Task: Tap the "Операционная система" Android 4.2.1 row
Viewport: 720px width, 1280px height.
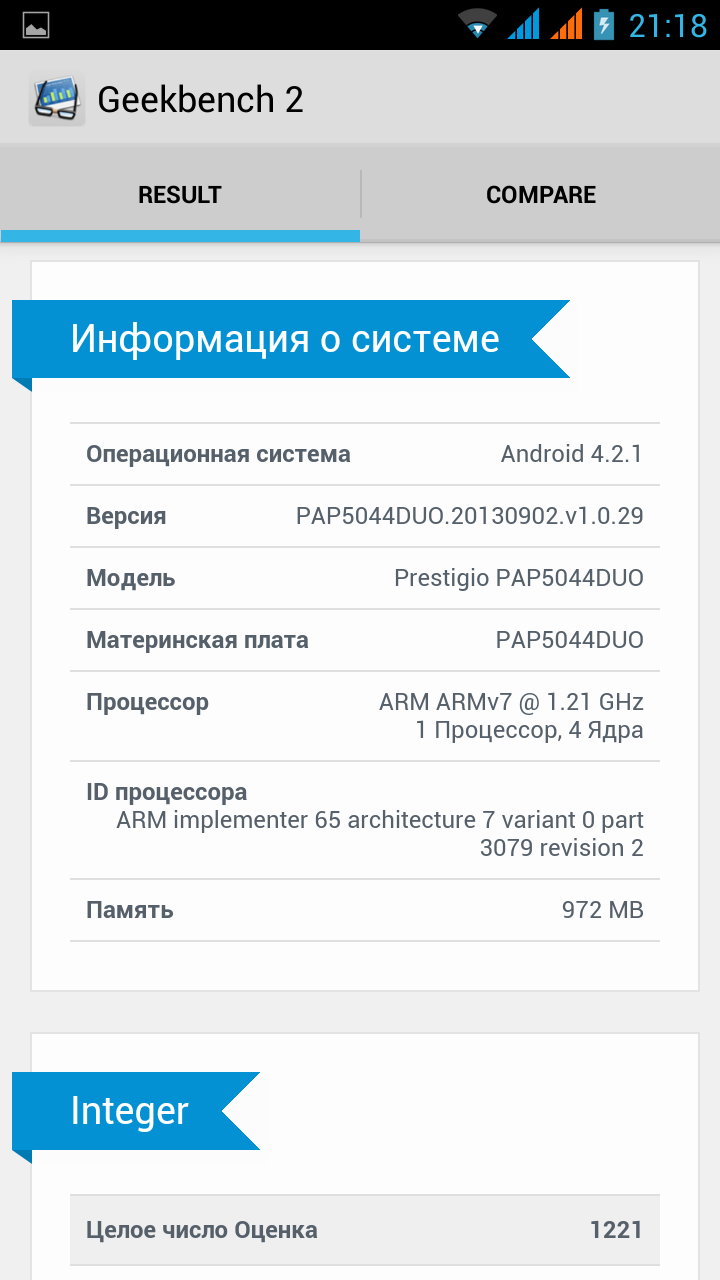Action: point(365,454)
